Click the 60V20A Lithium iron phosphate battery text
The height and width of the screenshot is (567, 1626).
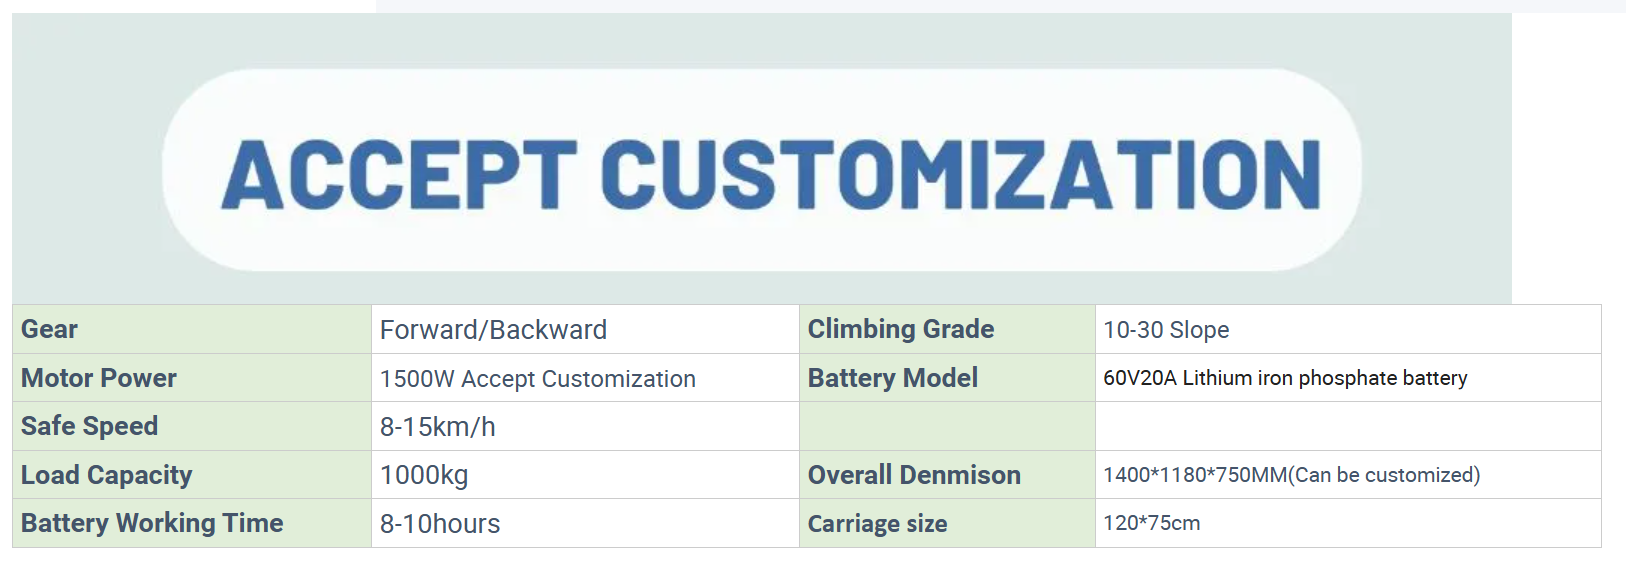pos(1285,378)
